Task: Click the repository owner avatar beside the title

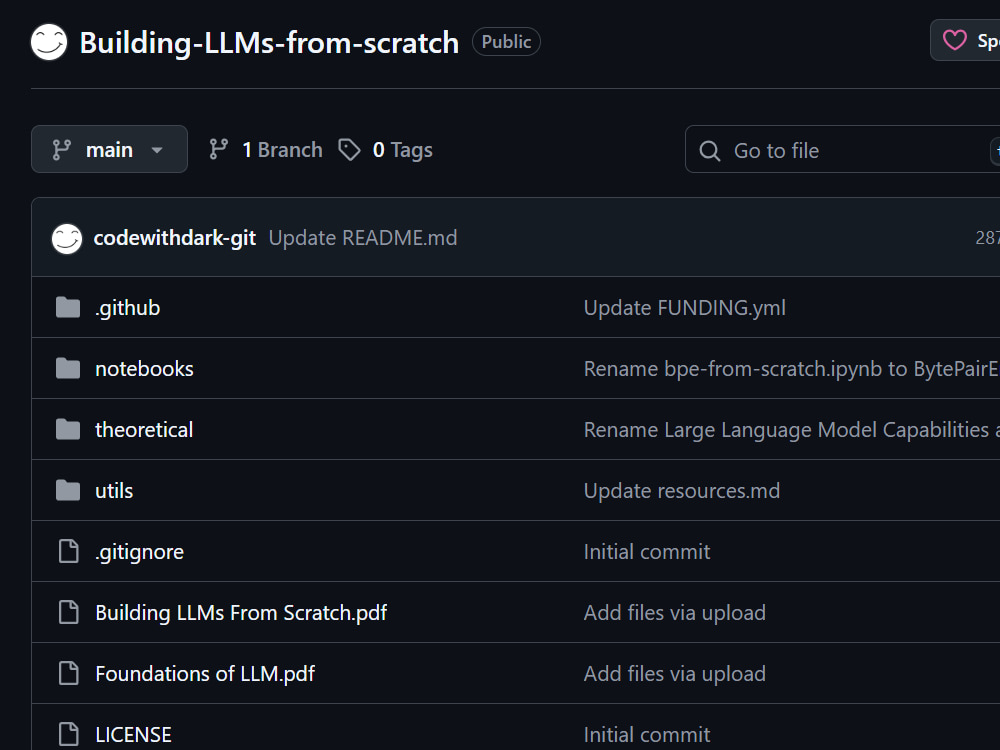Action: (49, 42)
